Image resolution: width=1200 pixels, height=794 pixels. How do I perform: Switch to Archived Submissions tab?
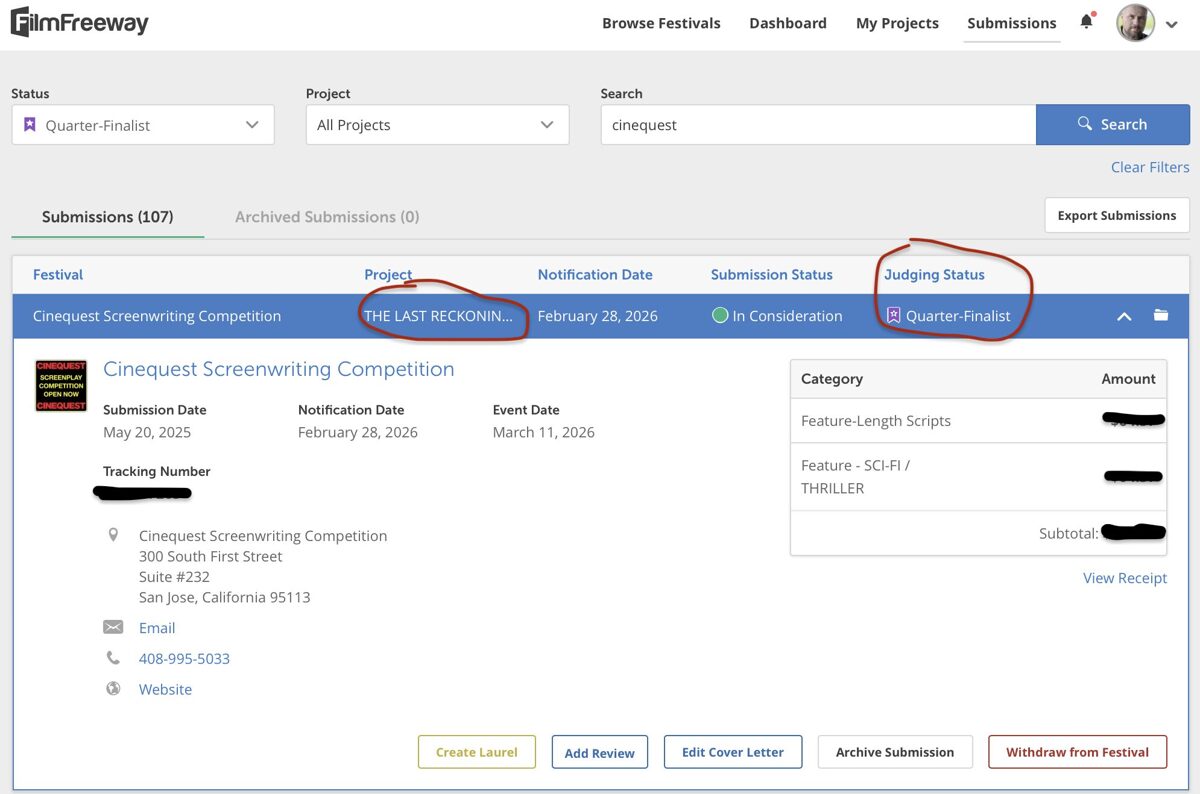coord(327,217)
